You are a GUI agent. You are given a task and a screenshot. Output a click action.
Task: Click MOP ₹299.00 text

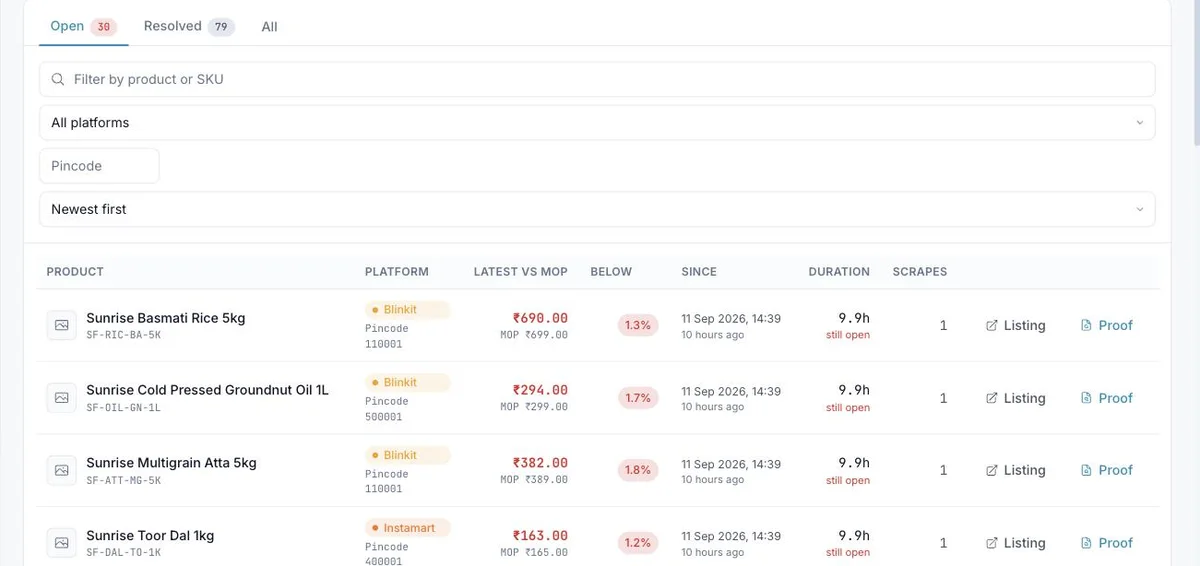534,408
